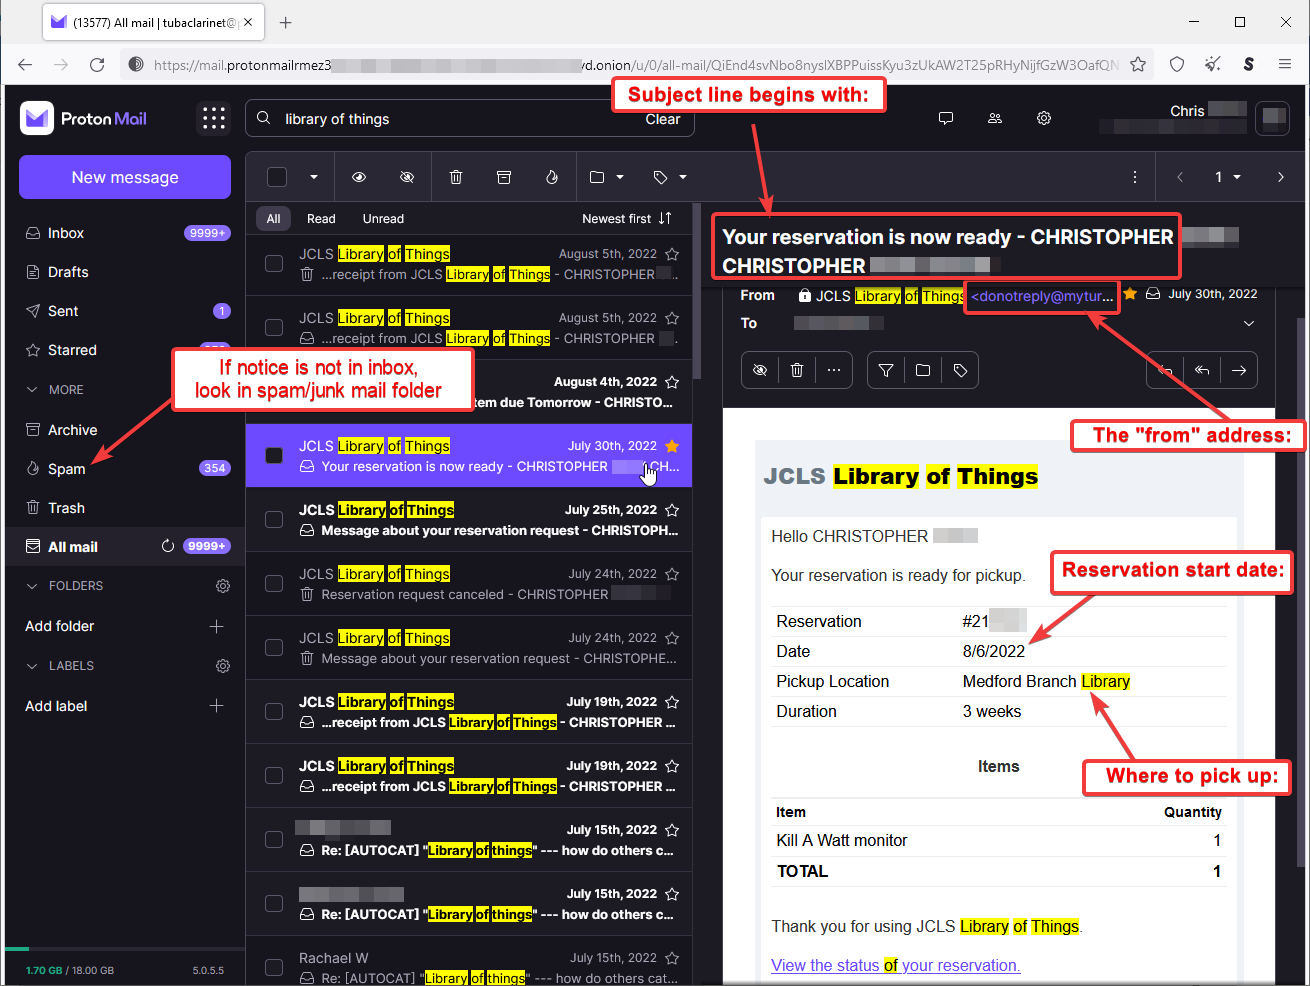Click the New message button

pyautogui.click(x=125, y=177)
